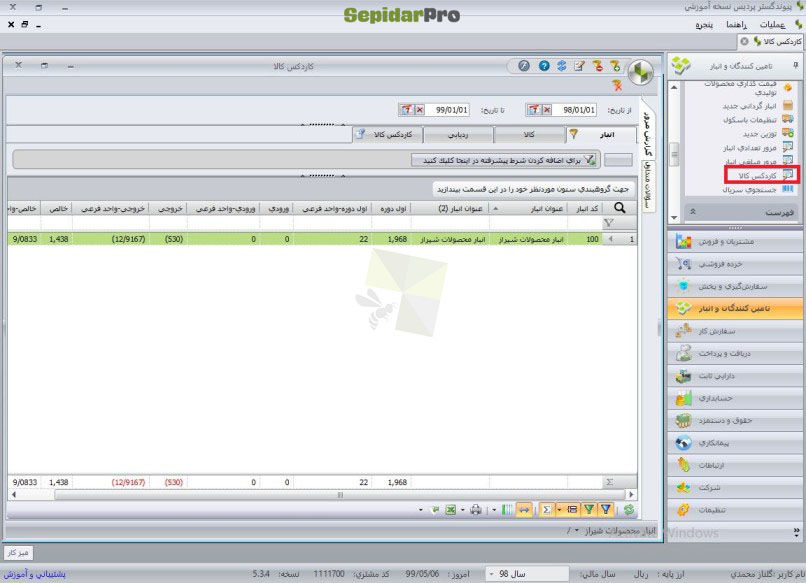Toggle column auto-width double arrow button
Viewport: 806px width, 583px height.
(524, 509)
